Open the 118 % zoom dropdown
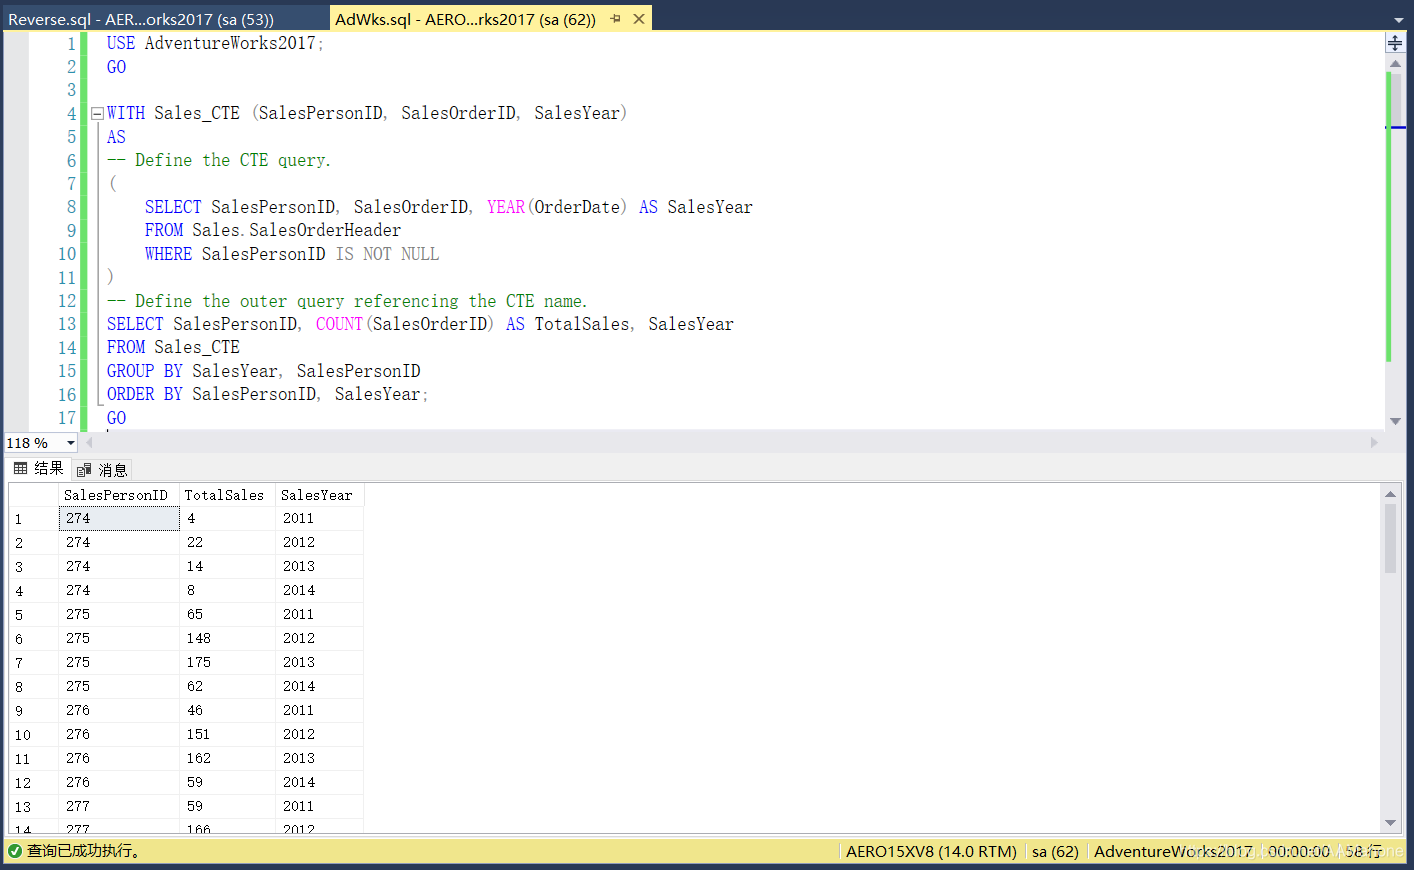Image resolution: width=1414 pixels, height=870 pixels. coord(70,443)
